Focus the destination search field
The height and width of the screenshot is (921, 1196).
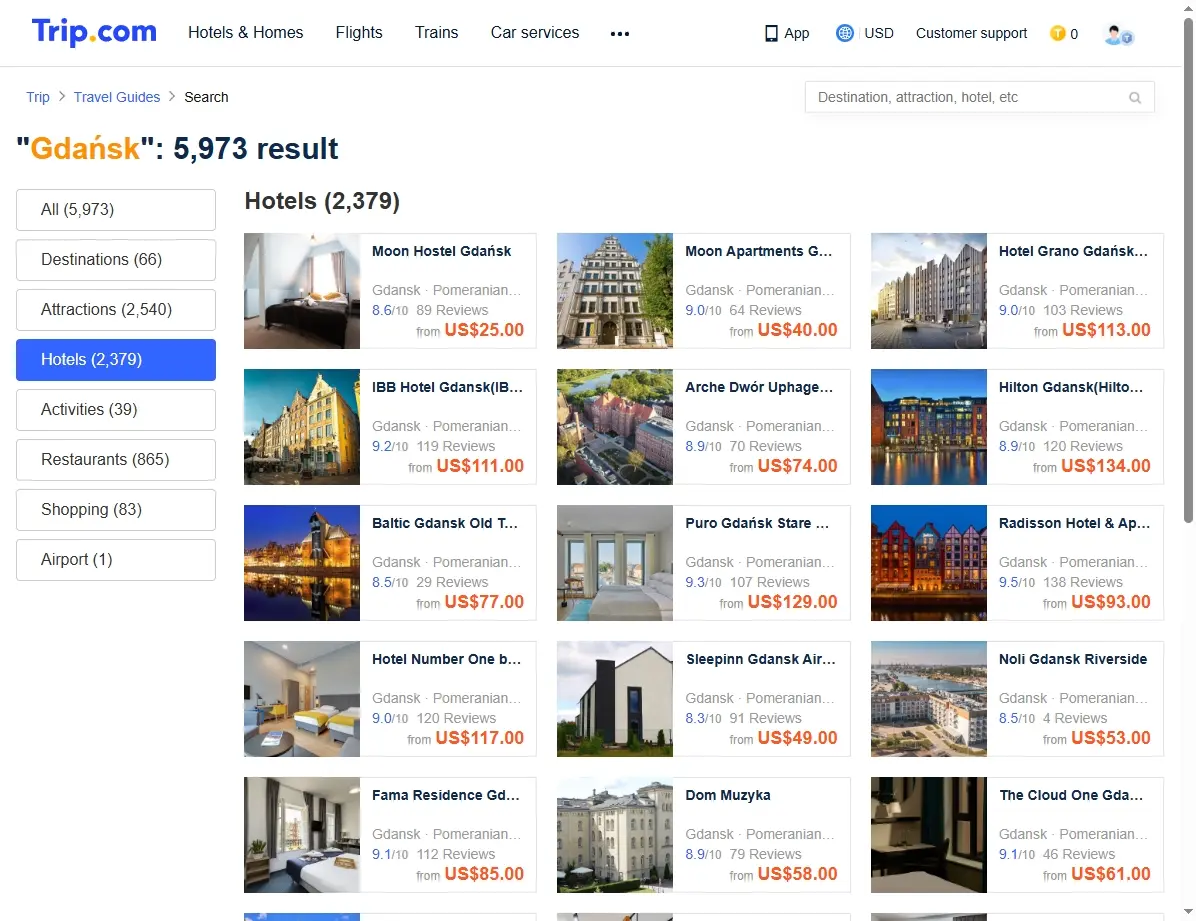pos(979,97)
